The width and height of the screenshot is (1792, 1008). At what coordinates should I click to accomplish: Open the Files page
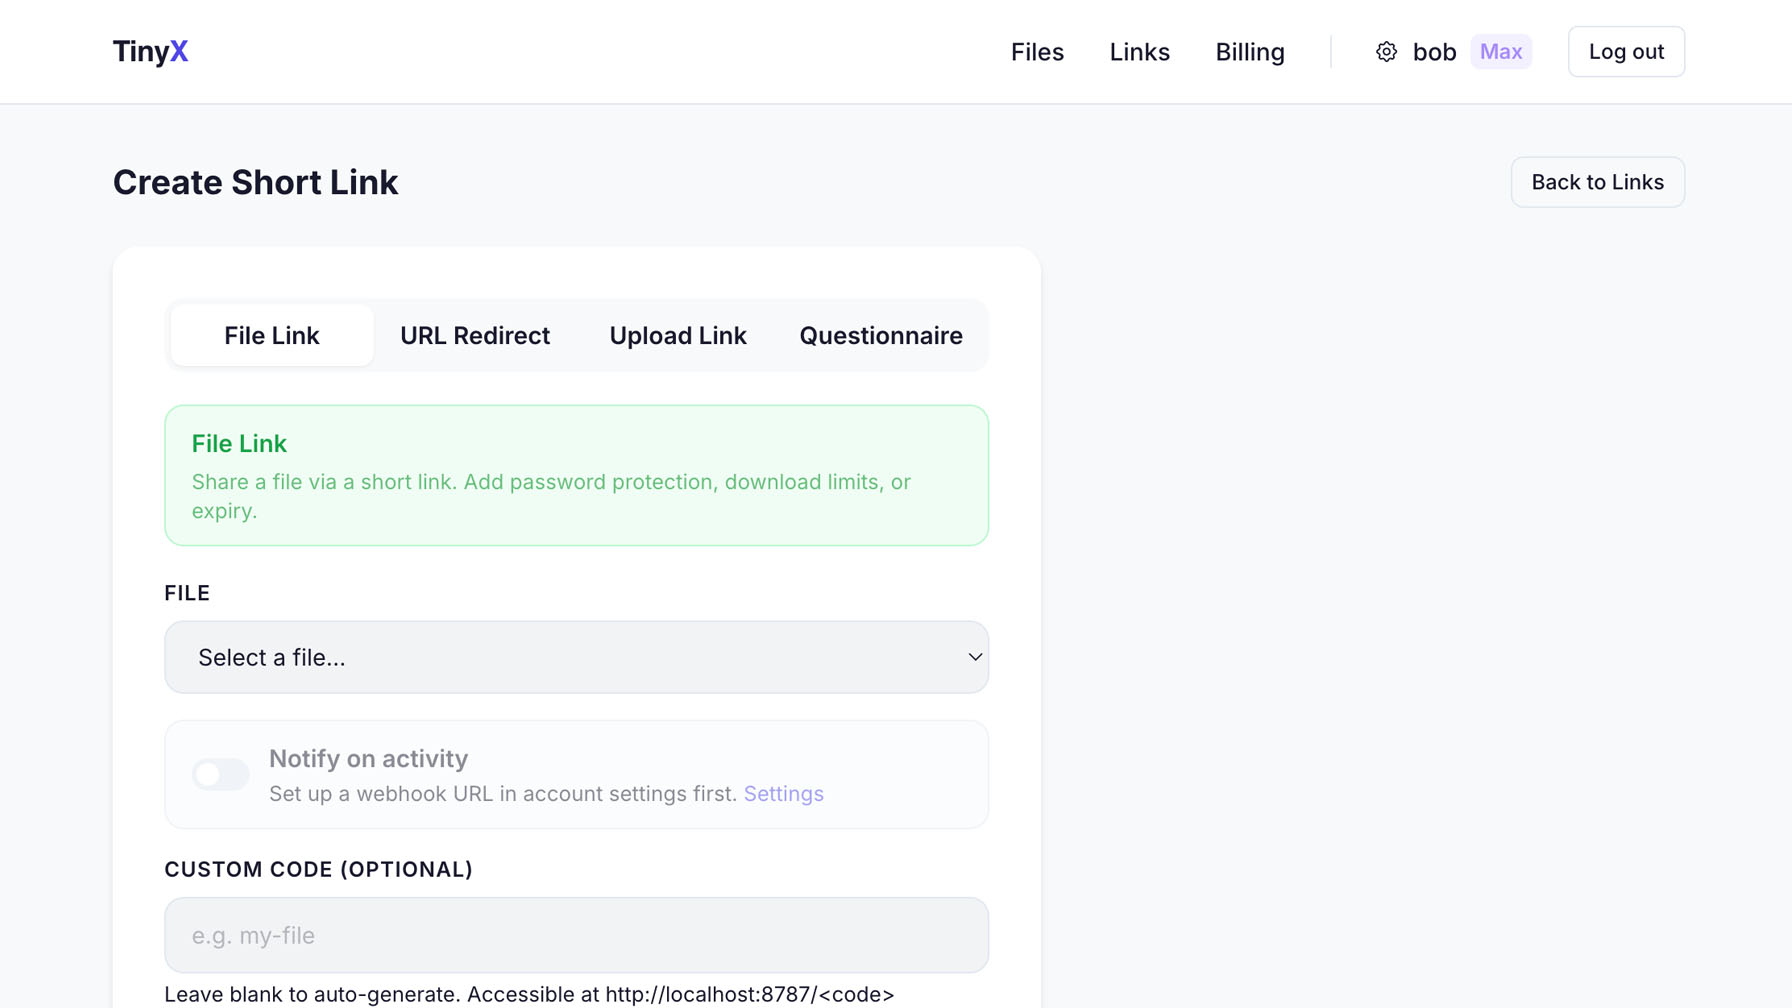1037,51
